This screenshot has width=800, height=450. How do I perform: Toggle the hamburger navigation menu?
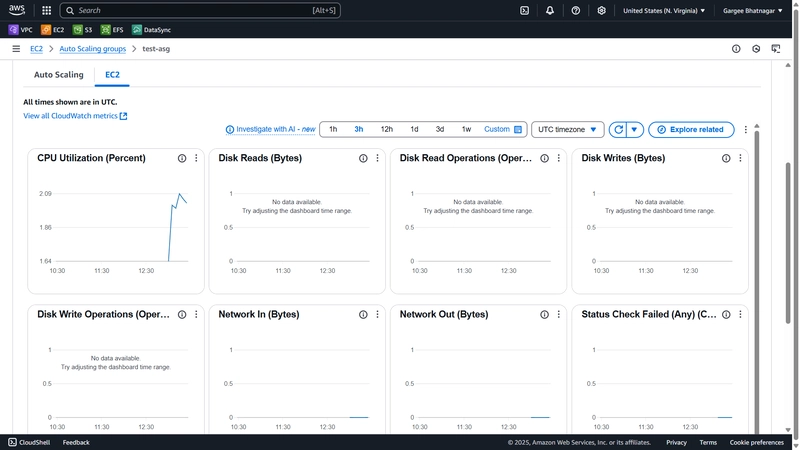click(x=16, y=49)
